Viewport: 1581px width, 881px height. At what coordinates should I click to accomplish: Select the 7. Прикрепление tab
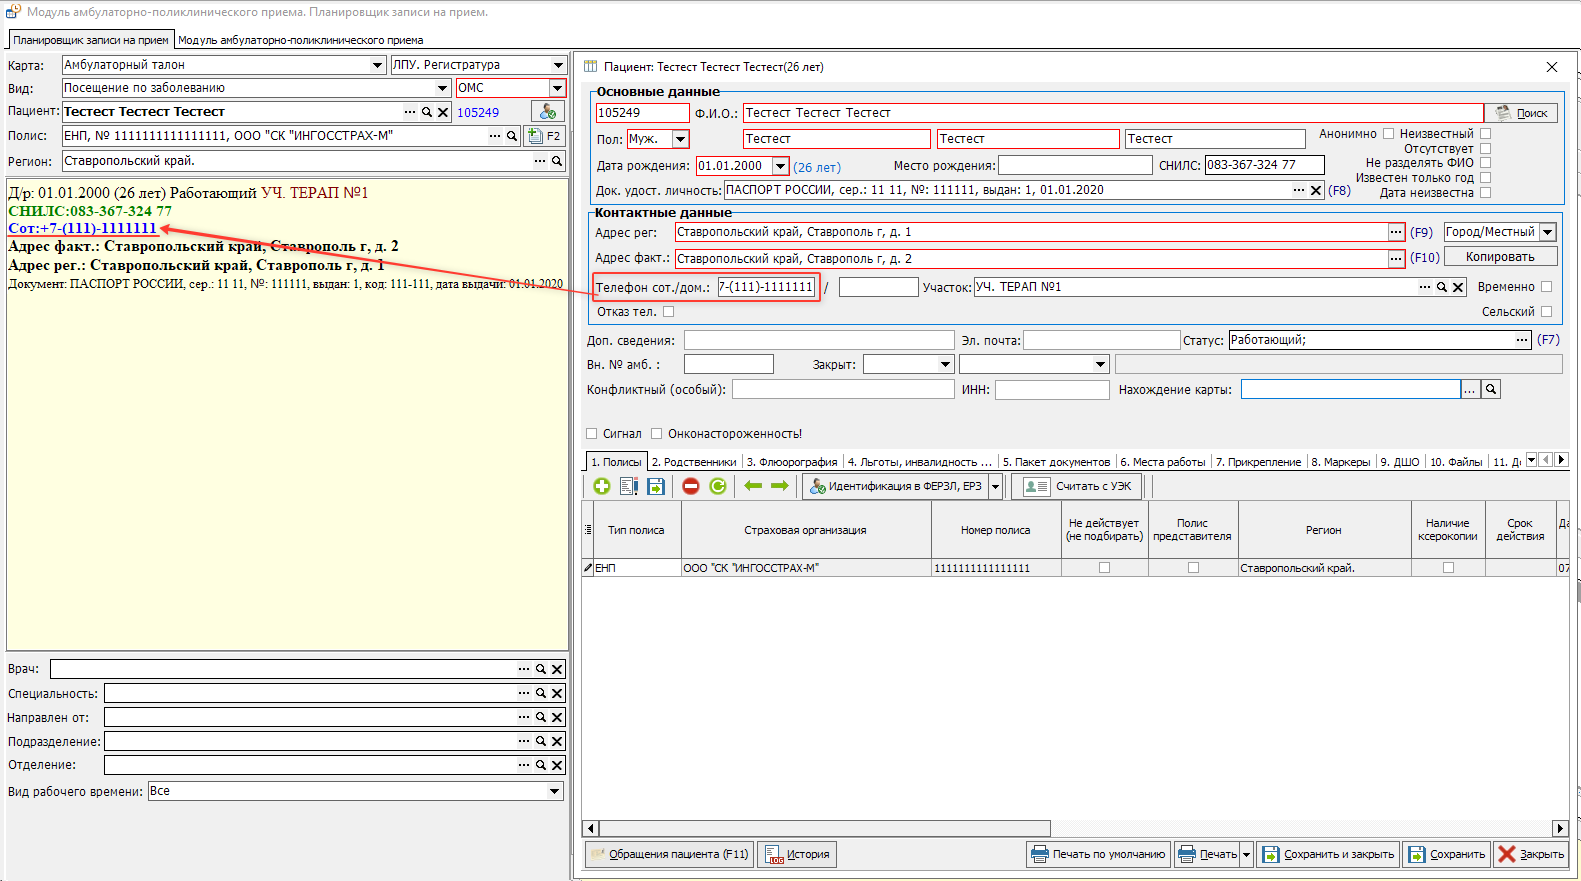tap(1259, 462)
